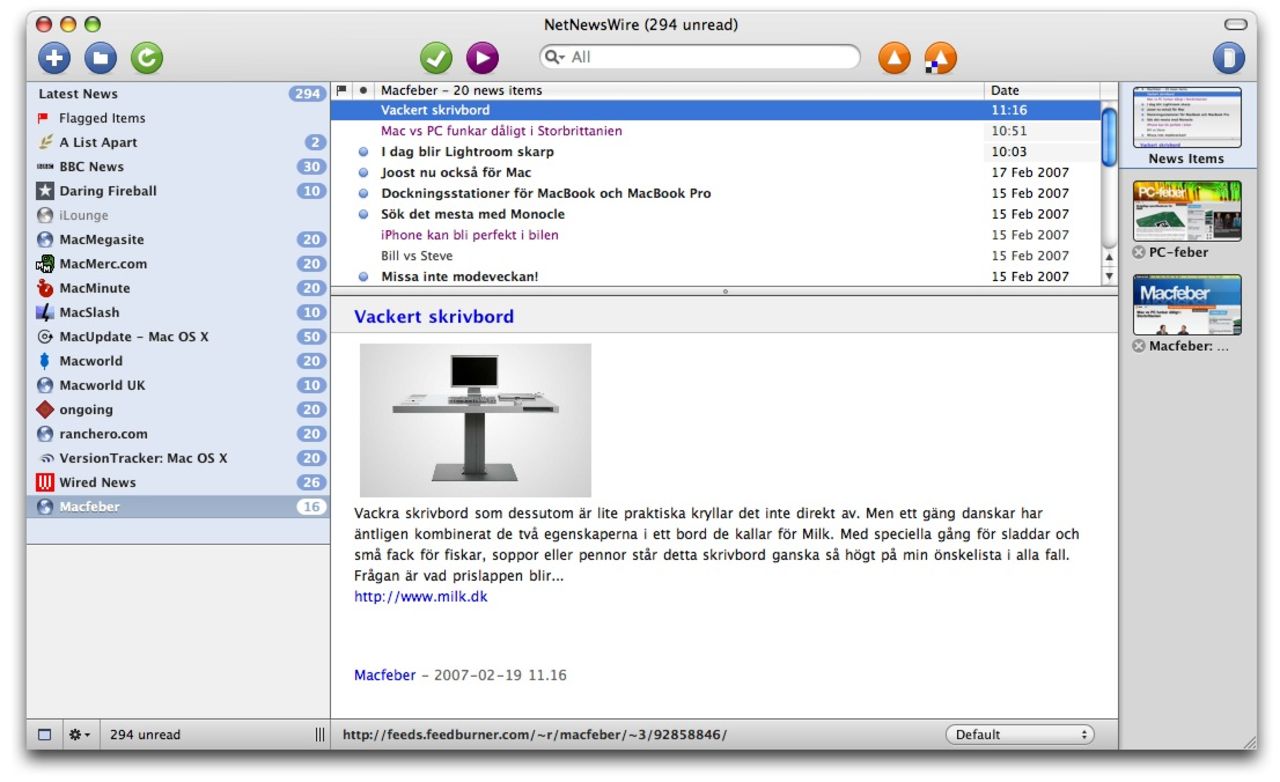Click the blue plus Subscribe button
1280x782 pixels.
coord(54,58)
